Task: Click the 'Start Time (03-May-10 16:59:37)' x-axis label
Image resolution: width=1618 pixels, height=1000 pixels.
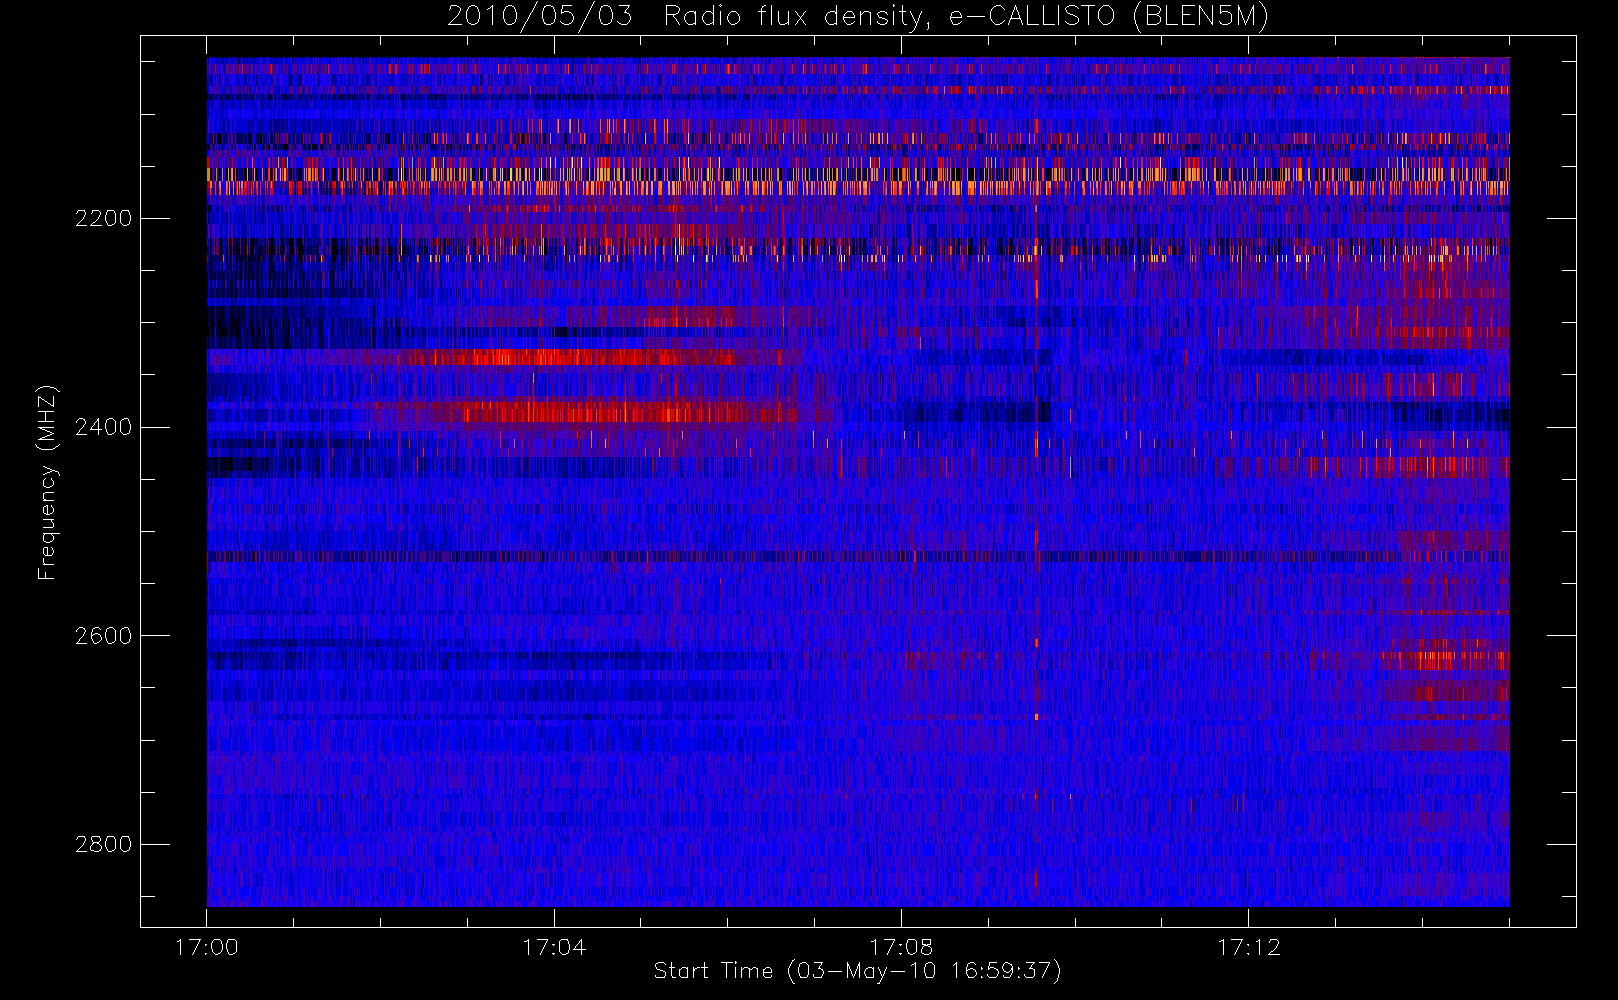Action: tap(858, 971)
